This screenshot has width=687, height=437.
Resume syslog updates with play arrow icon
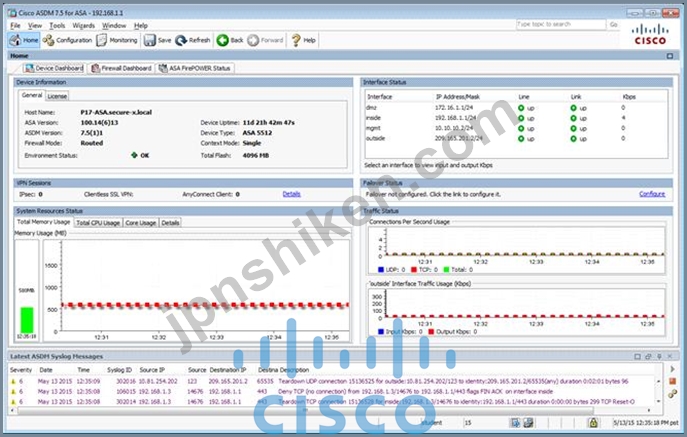click(673, 369)
